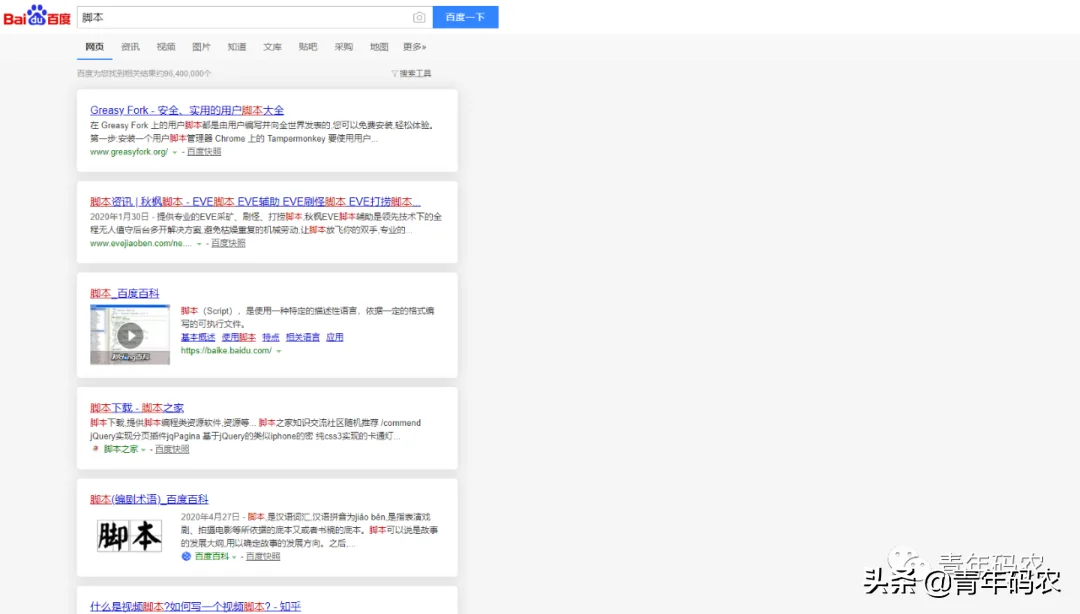Open 什么是视频脚本 知乎 result
The image size is (1080, 614).
(195, 606)
